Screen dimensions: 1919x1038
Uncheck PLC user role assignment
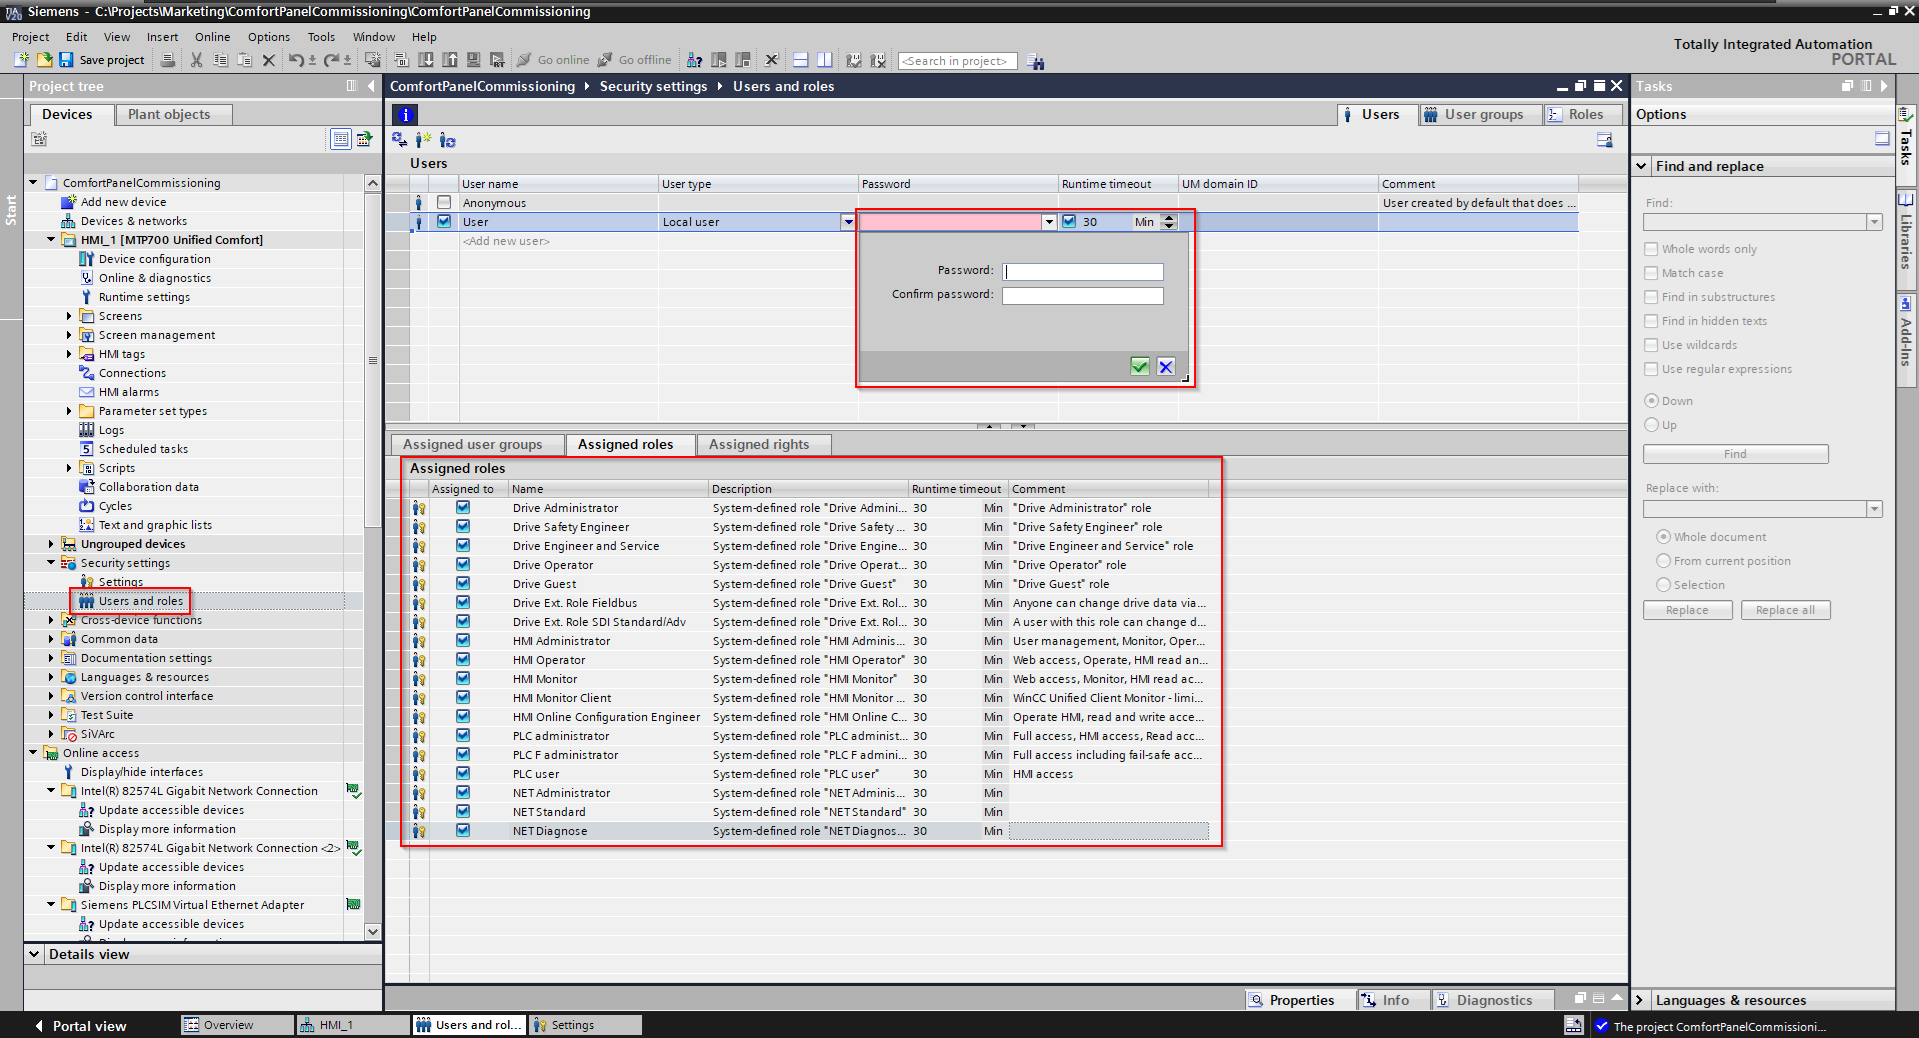point(463,773)
